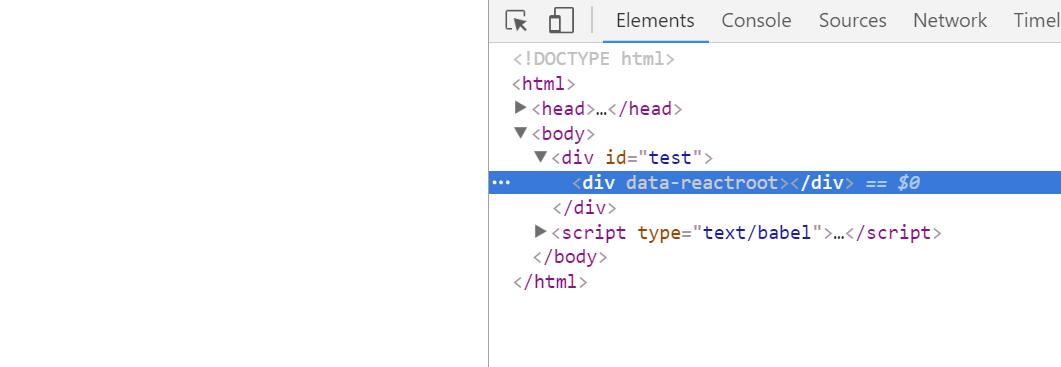Switch to the Console tab
Screen dimensions: 1061x367
(756, 21)
